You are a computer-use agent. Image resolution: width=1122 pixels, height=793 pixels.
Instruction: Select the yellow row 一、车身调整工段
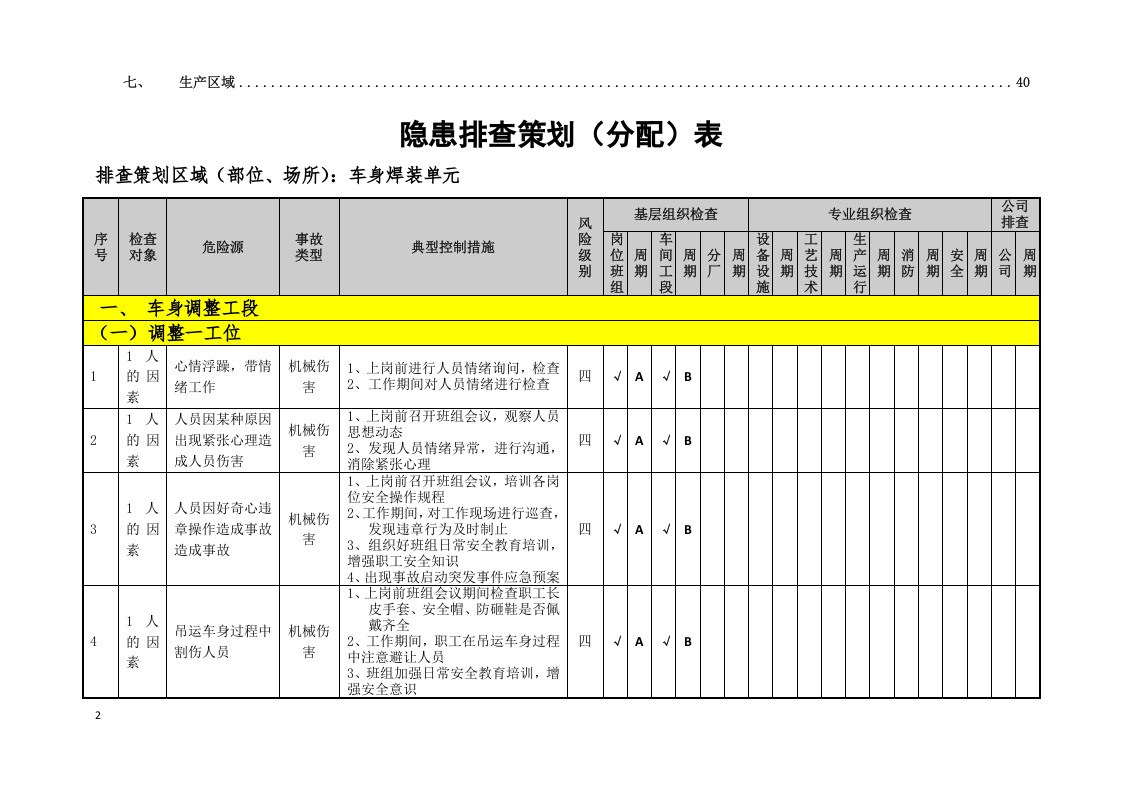coord(561,308)
